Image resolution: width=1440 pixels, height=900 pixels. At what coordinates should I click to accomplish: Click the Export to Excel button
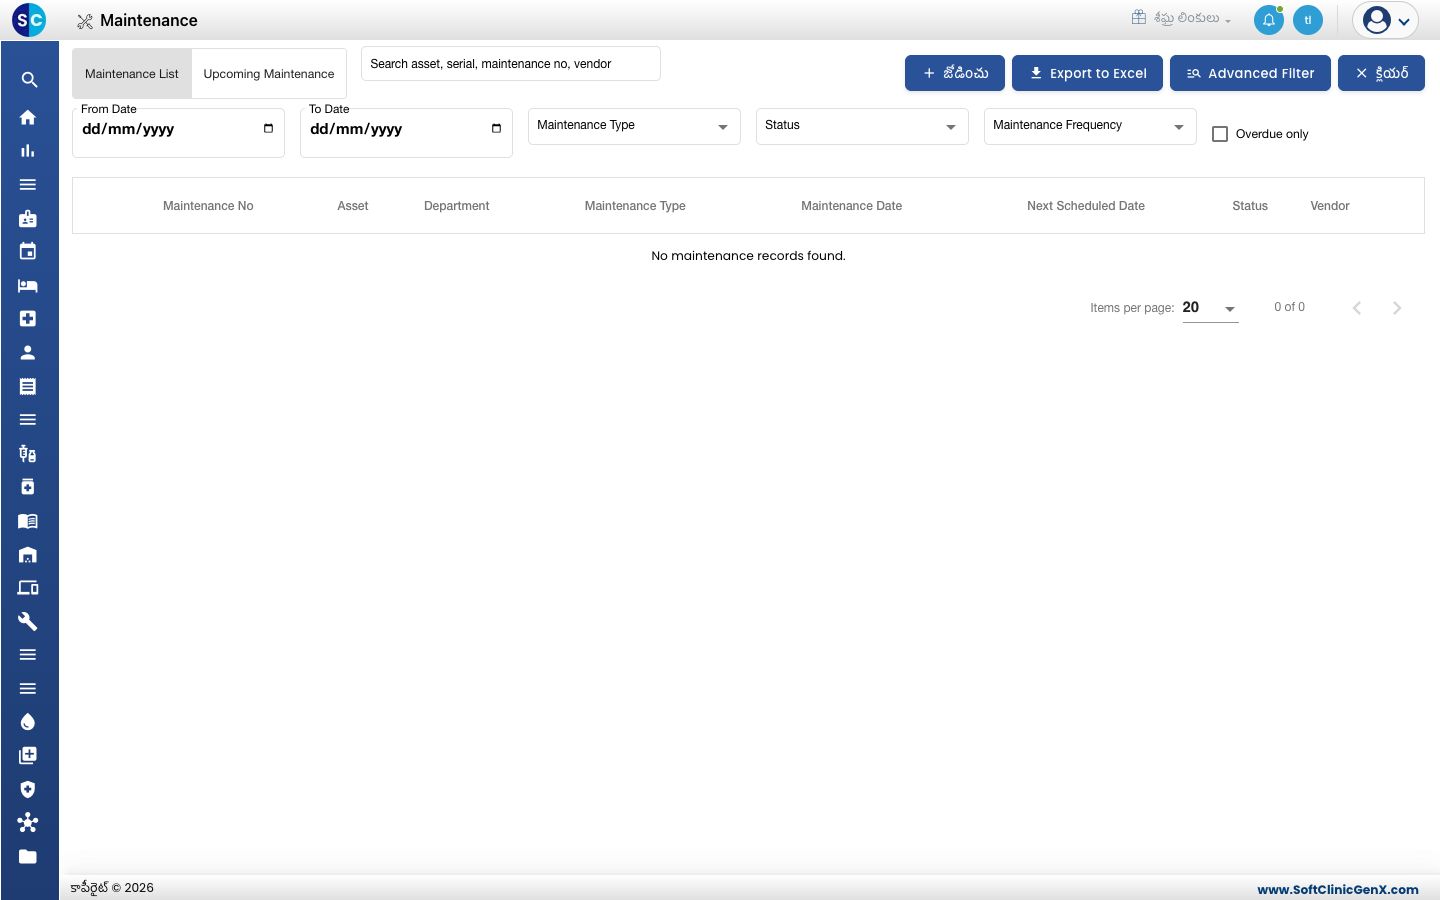pyautogui.click(x=1087, y=73)
